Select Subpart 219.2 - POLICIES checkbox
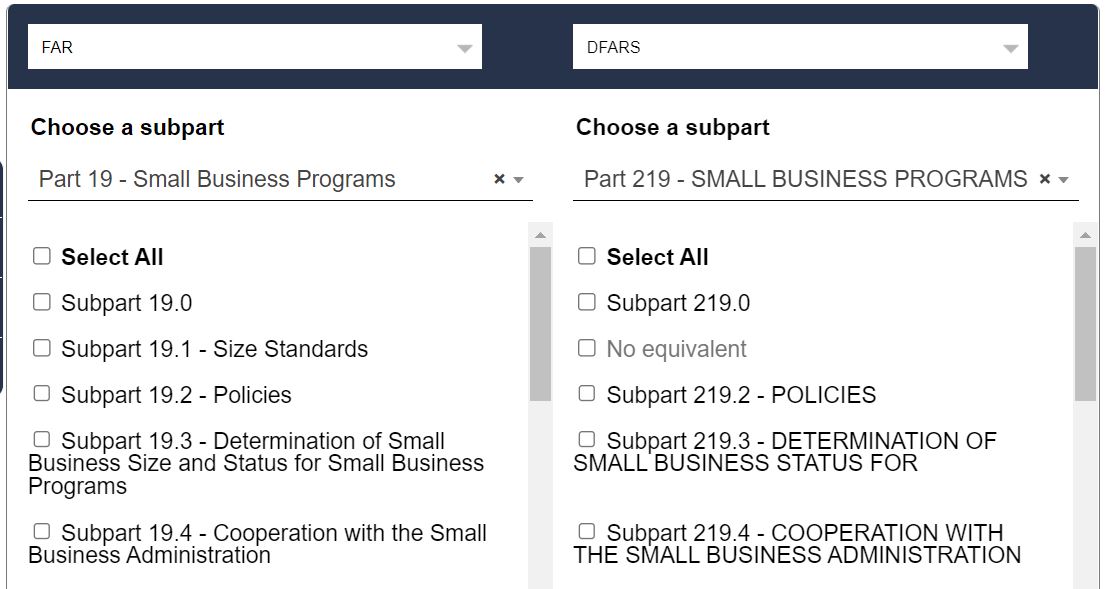Screen dimensions: 1111x589 [587, 394]
